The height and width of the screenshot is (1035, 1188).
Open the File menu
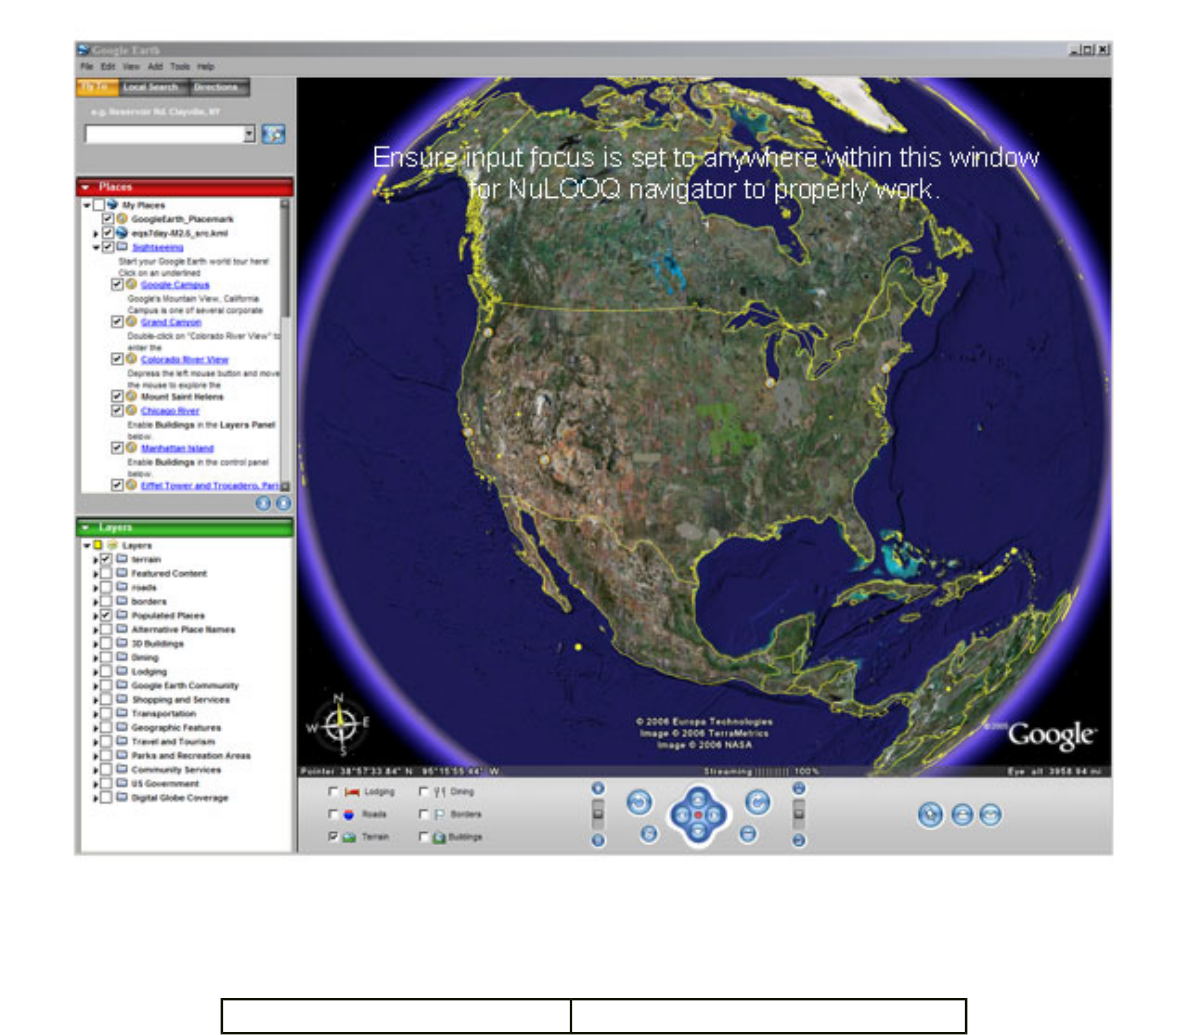tap(87, 67)
